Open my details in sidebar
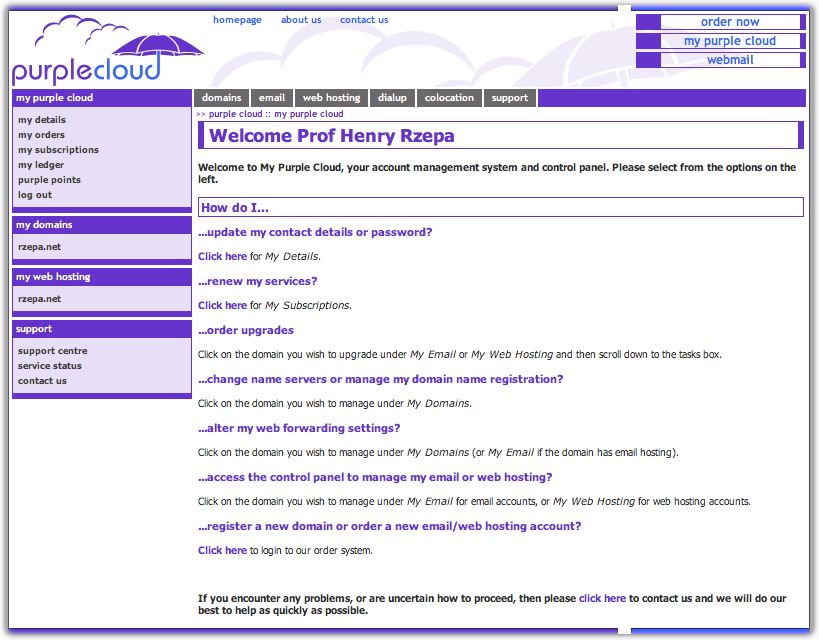 [42, 120]
